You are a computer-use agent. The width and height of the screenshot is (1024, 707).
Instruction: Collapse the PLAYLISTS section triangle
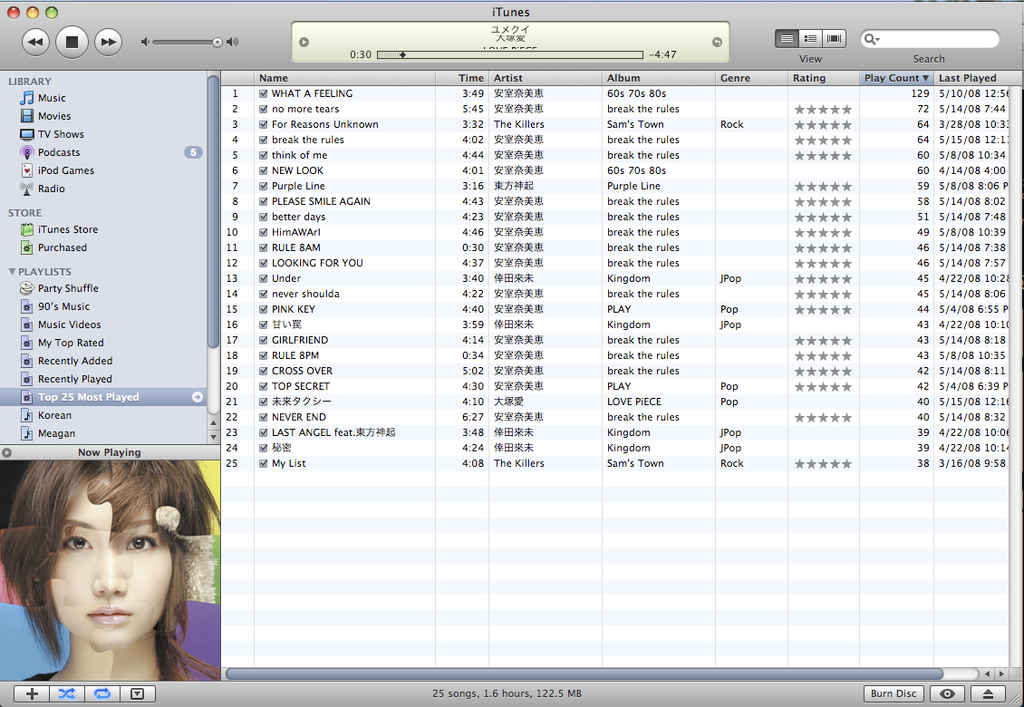12,272
